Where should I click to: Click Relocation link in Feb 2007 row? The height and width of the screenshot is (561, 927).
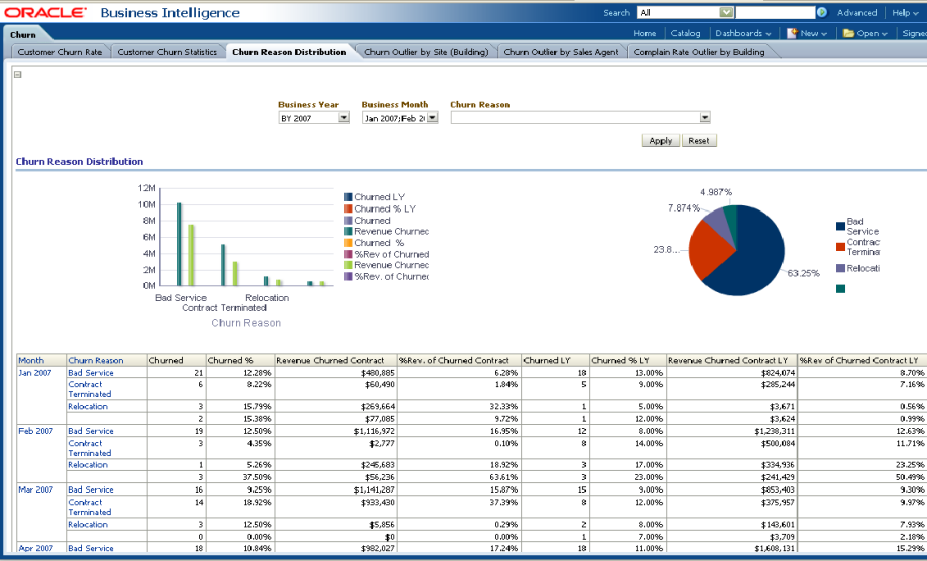[x=88, y=465]
